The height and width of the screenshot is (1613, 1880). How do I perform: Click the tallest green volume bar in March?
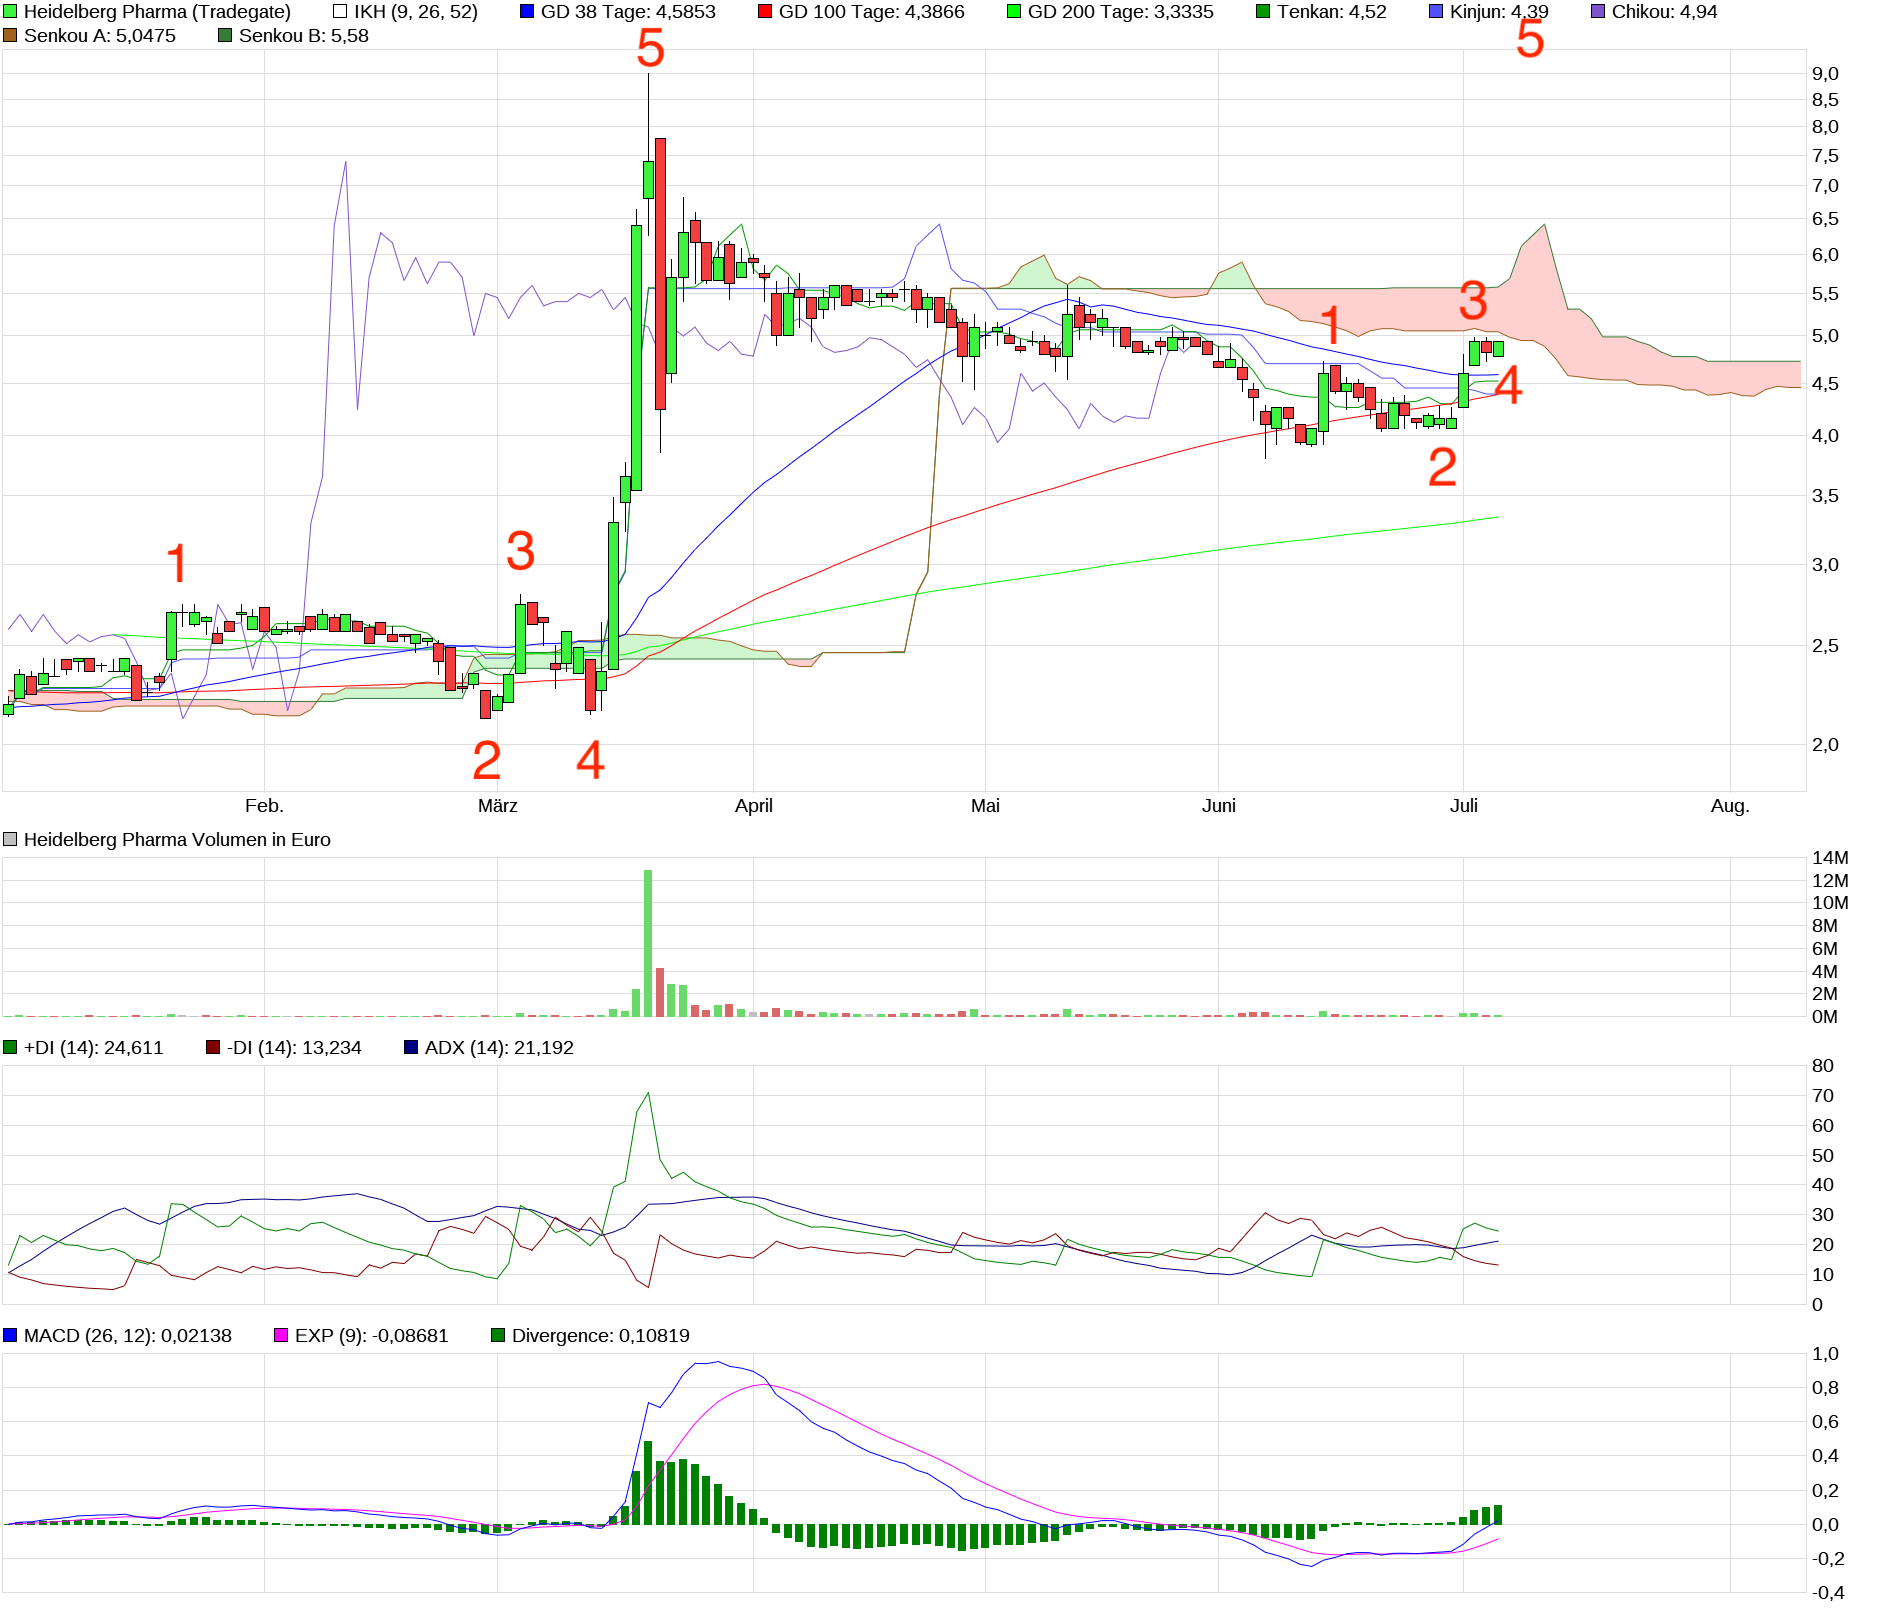(x=648, y=943)
